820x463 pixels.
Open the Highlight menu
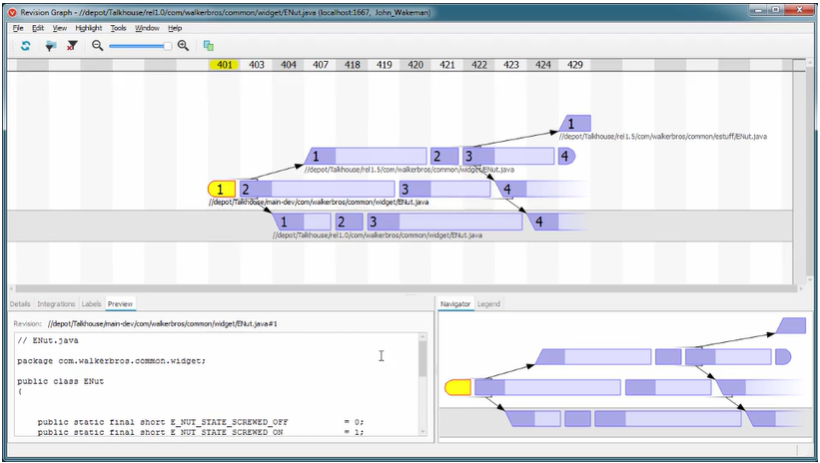[88, 28]
